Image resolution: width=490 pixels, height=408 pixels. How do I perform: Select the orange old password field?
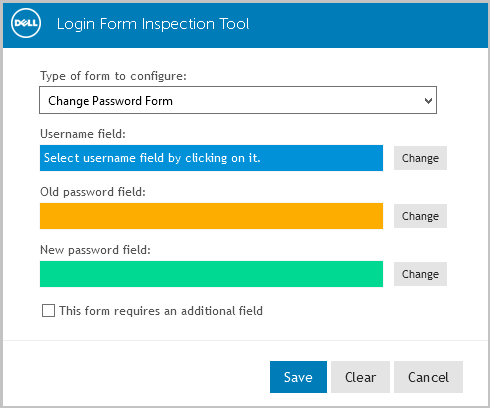pos(211,216)
